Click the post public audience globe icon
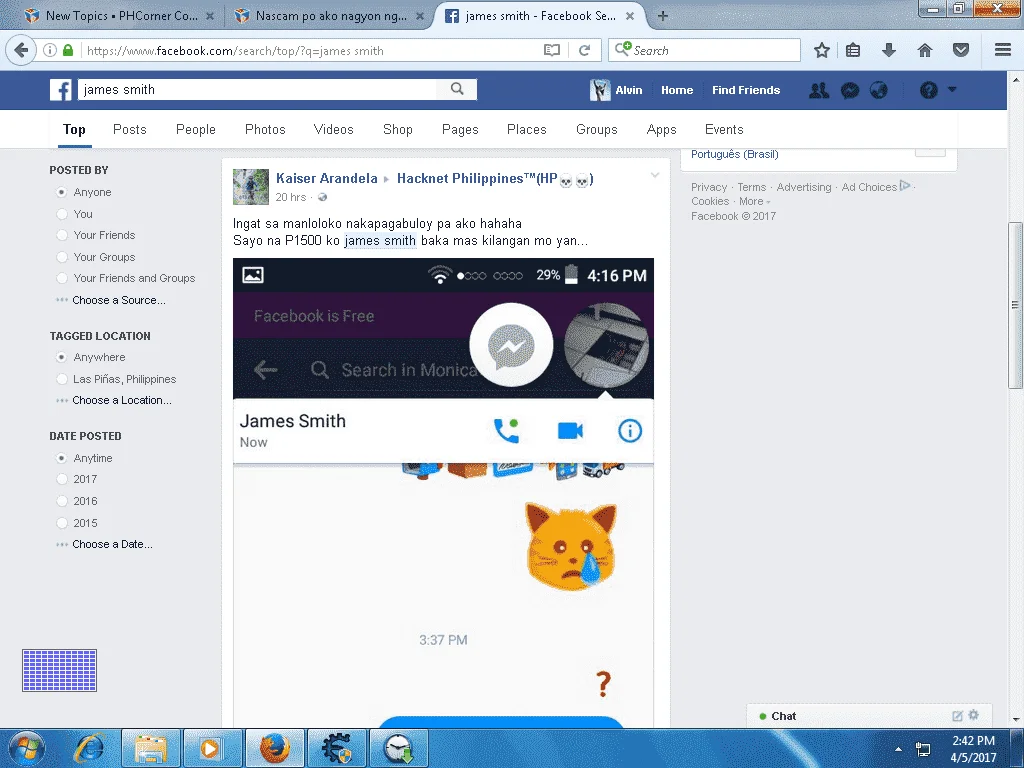1024x768 pixels. pos(322,197)
